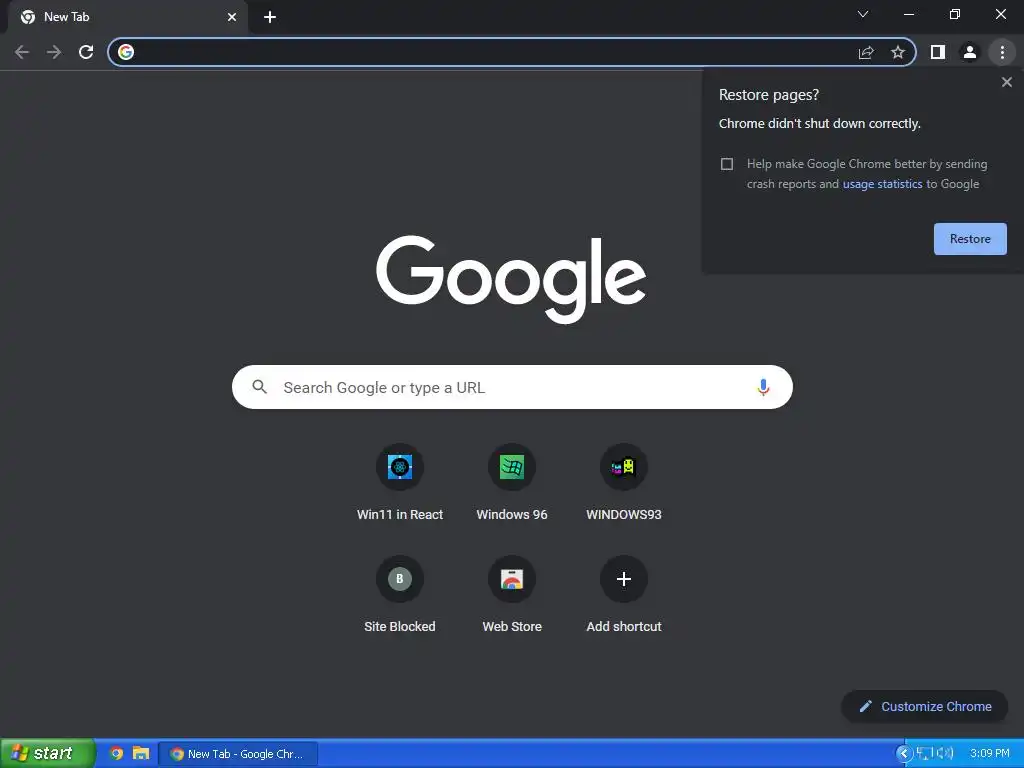1024x768 pixels.
Task: Click Add shortcut plus icon
Action: point(624,579)
